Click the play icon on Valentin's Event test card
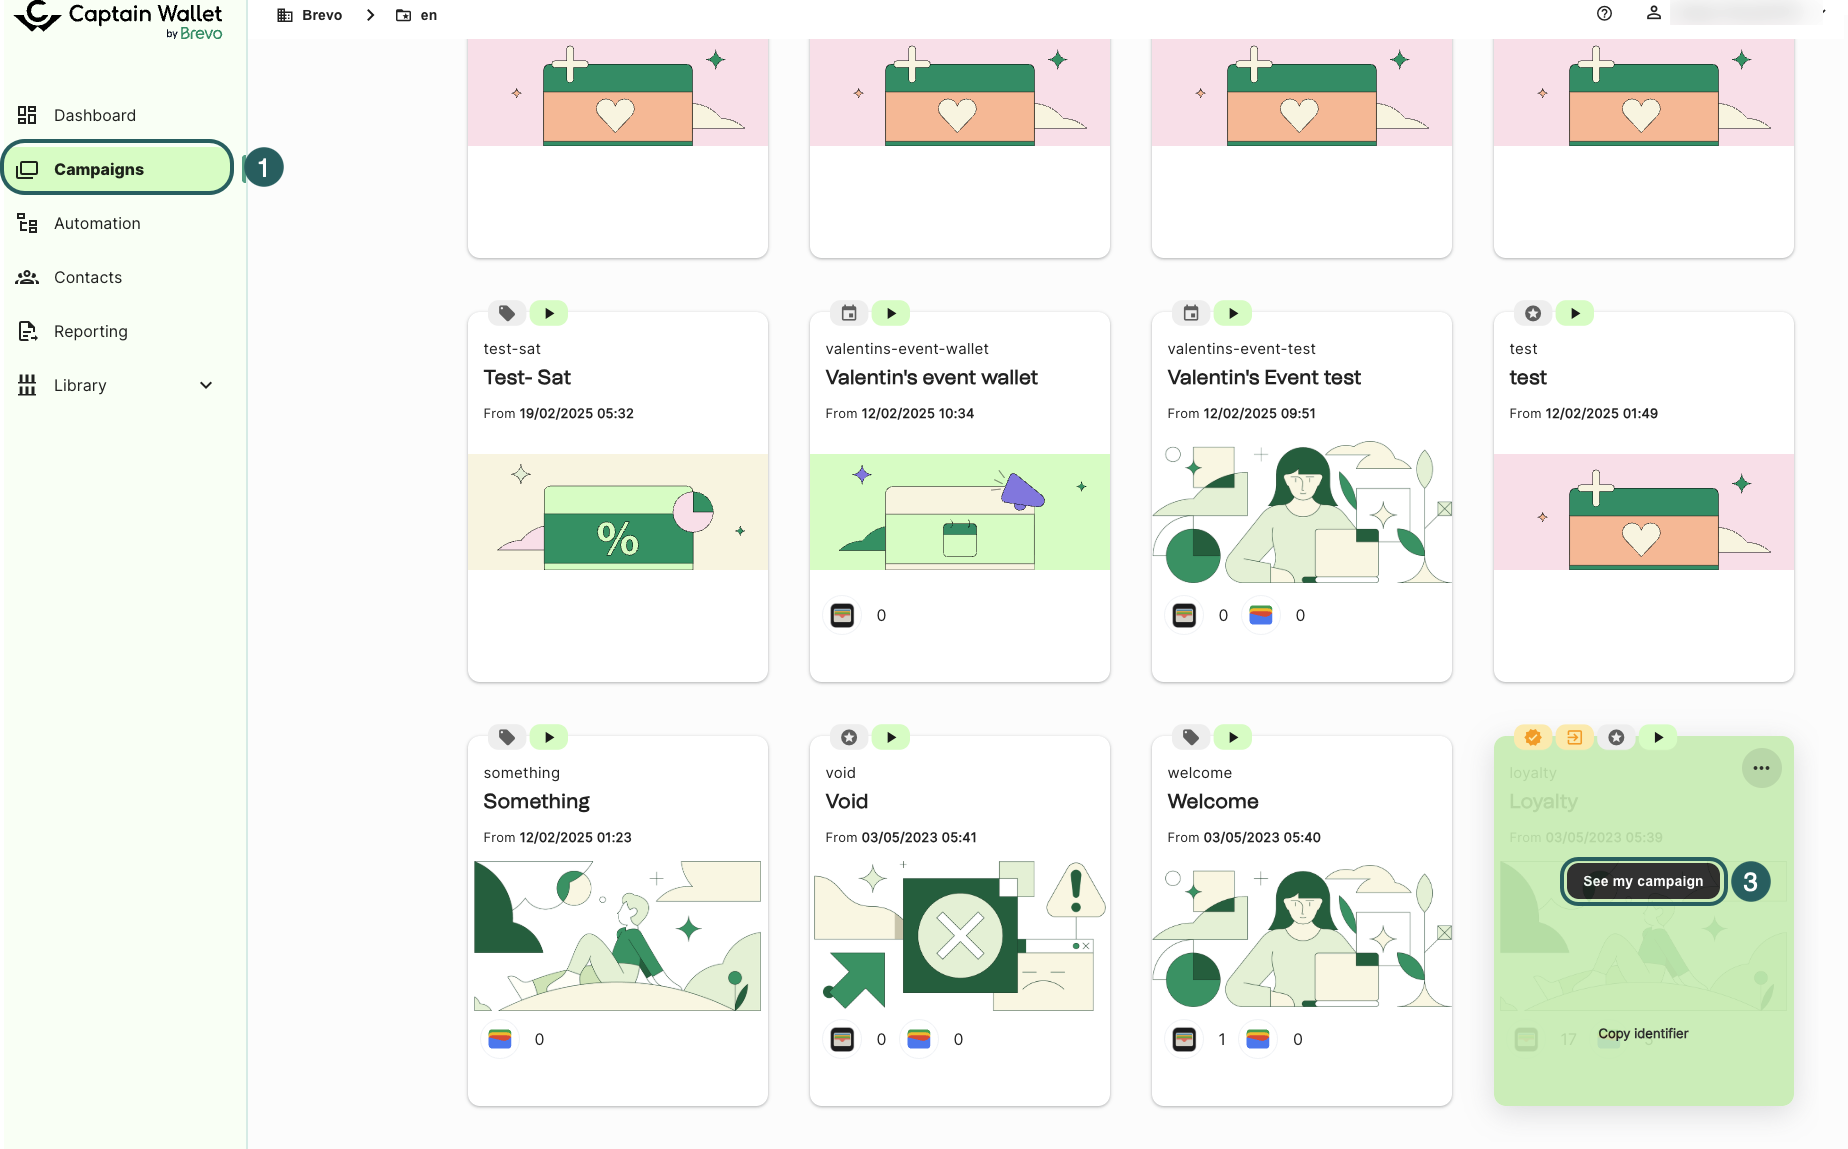This screenshot has width=1848, height=1149. click(1233, 313)
